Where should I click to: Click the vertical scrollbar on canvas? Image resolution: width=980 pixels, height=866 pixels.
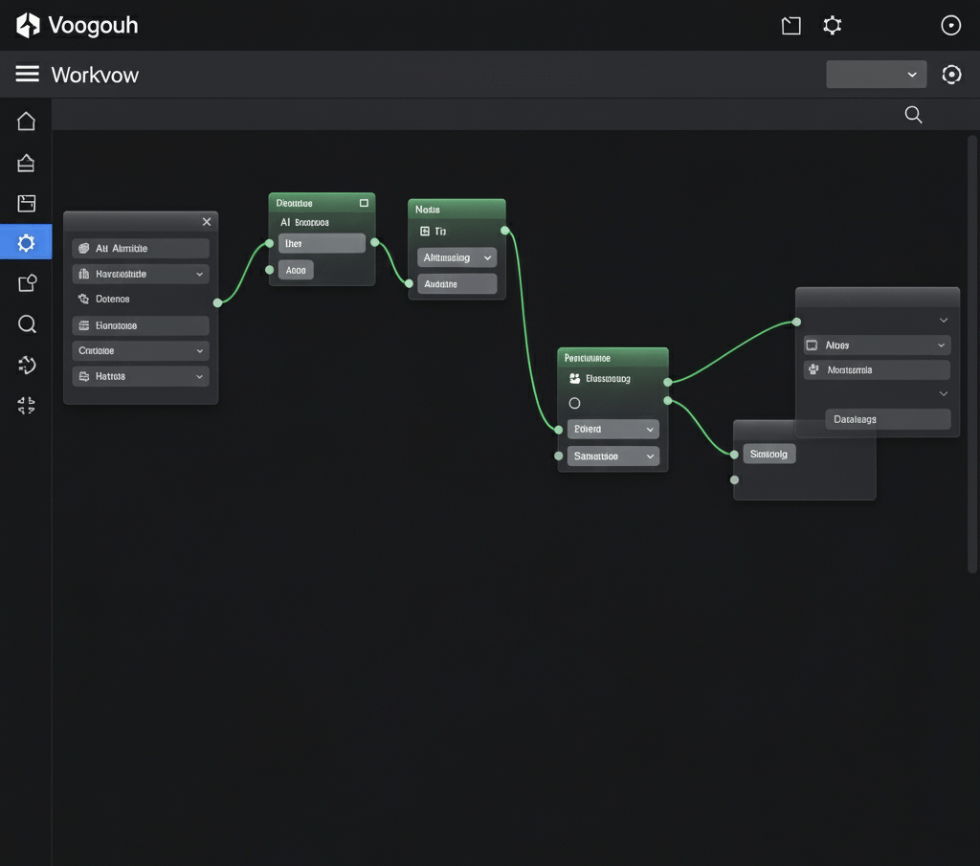(x=972, y=354)
